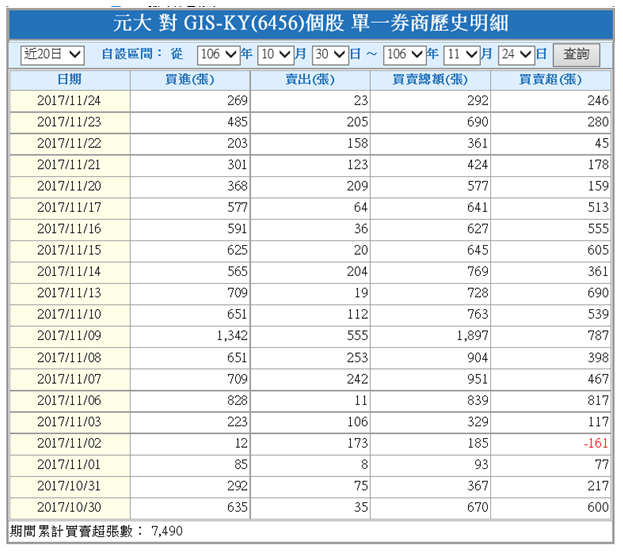Click the 買賣超(張) column header
Screen dimensions: 623x553
point(551,80)
